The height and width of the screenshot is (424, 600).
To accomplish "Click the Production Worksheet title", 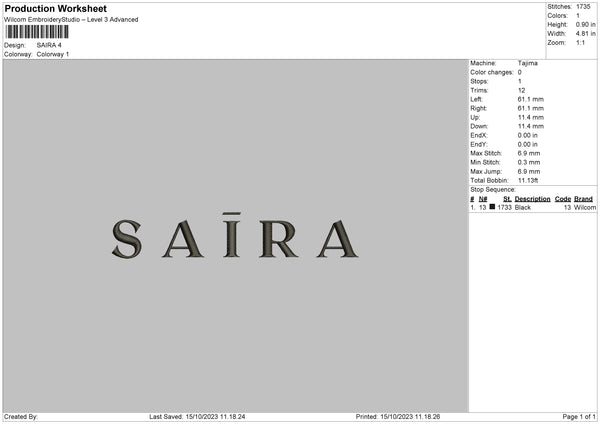I will pyautogui.click(x=55, y=8).
